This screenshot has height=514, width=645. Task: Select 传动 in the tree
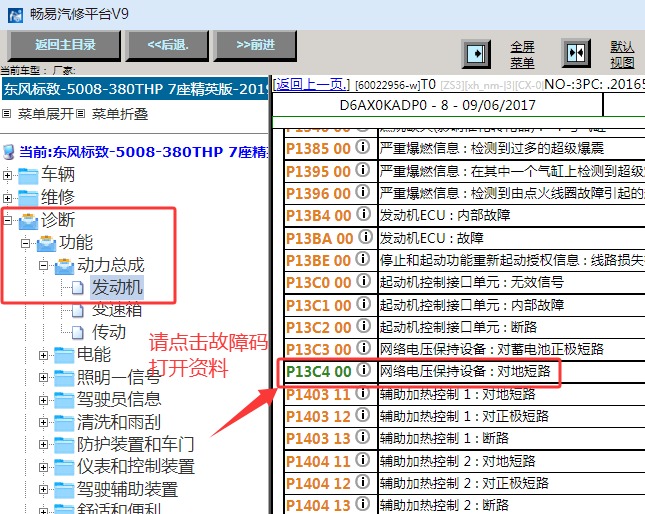(x=109, y=332)
